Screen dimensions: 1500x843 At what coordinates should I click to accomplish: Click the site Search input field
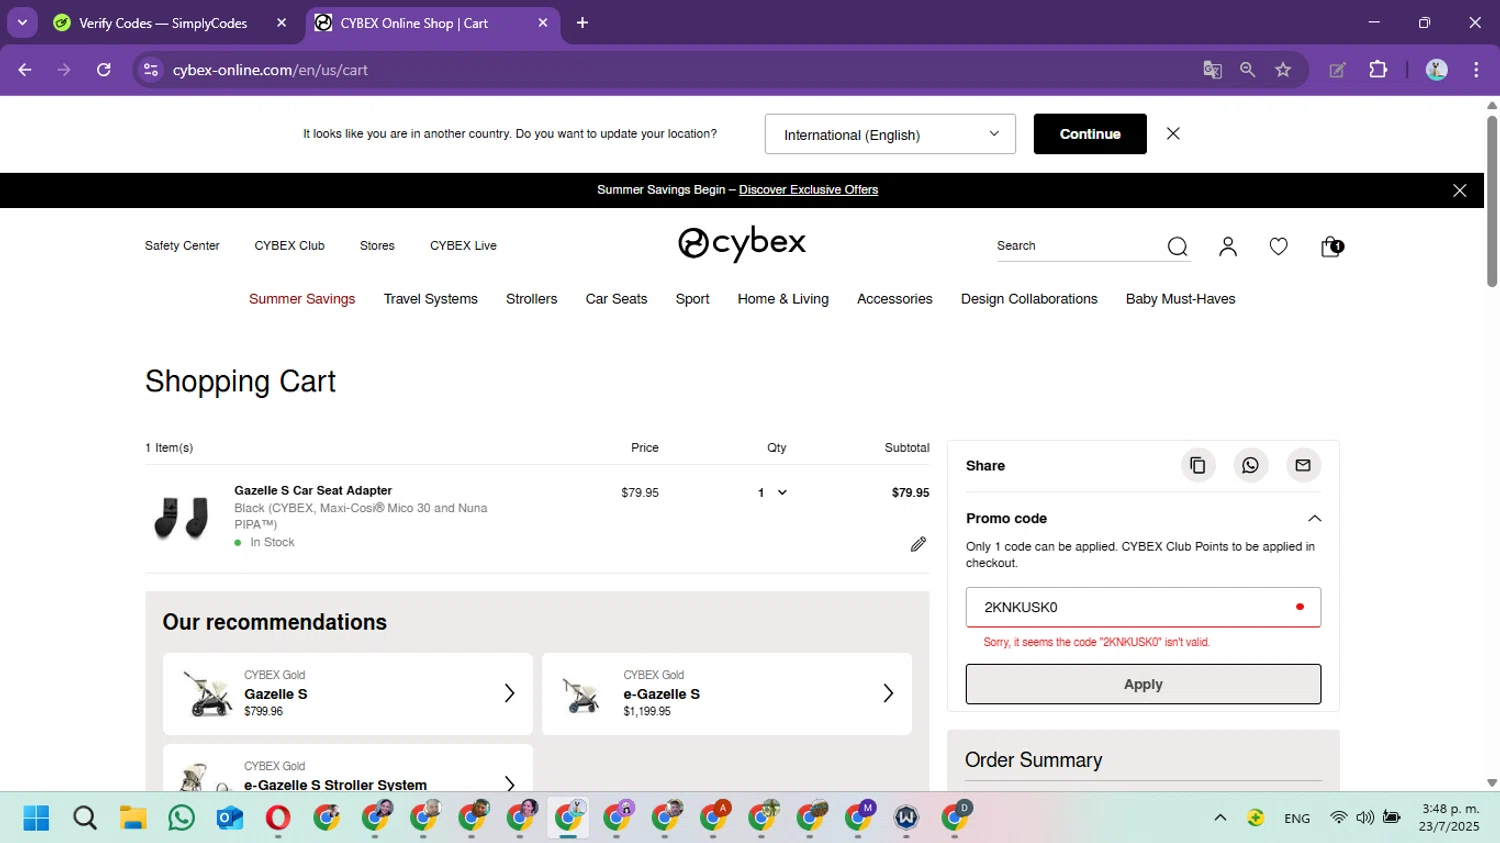[1078, 246]
